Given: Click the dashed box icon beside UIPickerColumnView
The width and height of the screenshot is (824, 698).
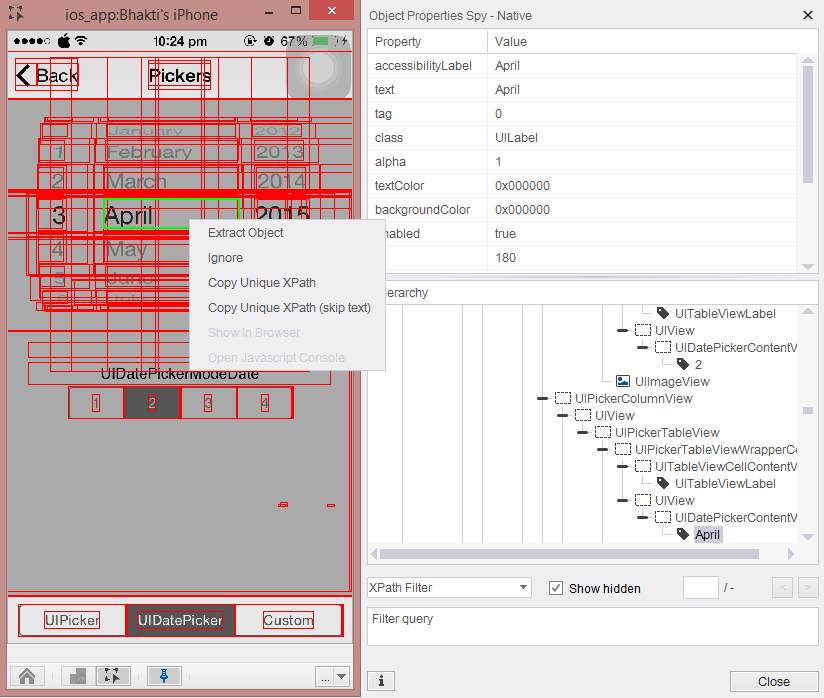Looking at the screenshot, I should pos(563,398).
